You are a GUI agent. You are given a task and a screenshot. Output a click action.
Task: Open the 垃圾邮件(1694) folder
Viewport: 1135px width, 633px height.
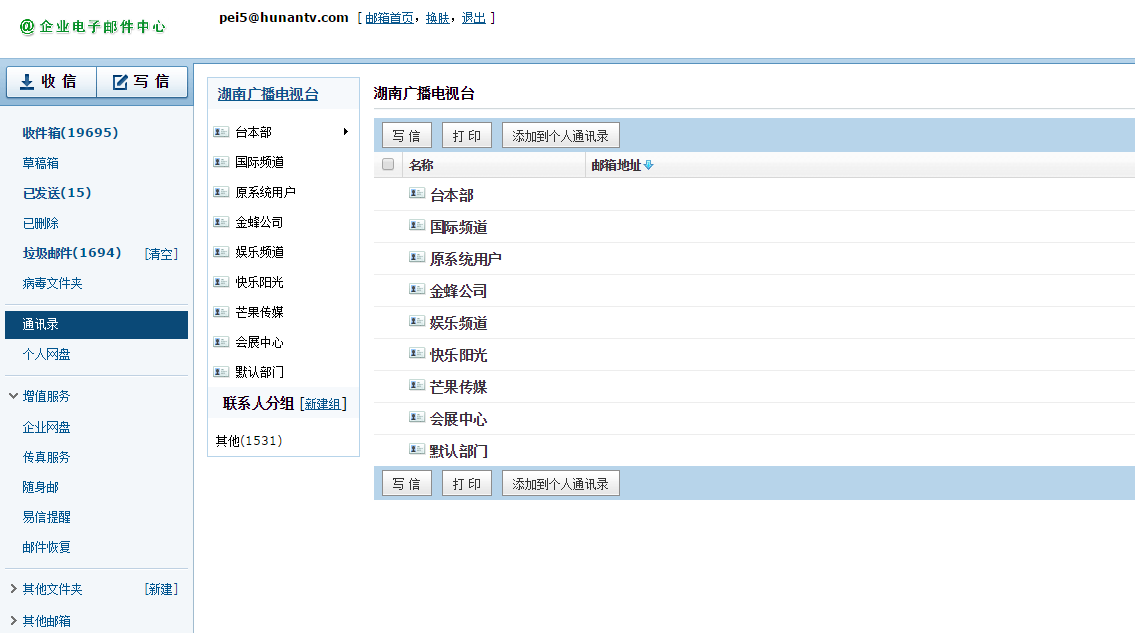click(72, 253)
